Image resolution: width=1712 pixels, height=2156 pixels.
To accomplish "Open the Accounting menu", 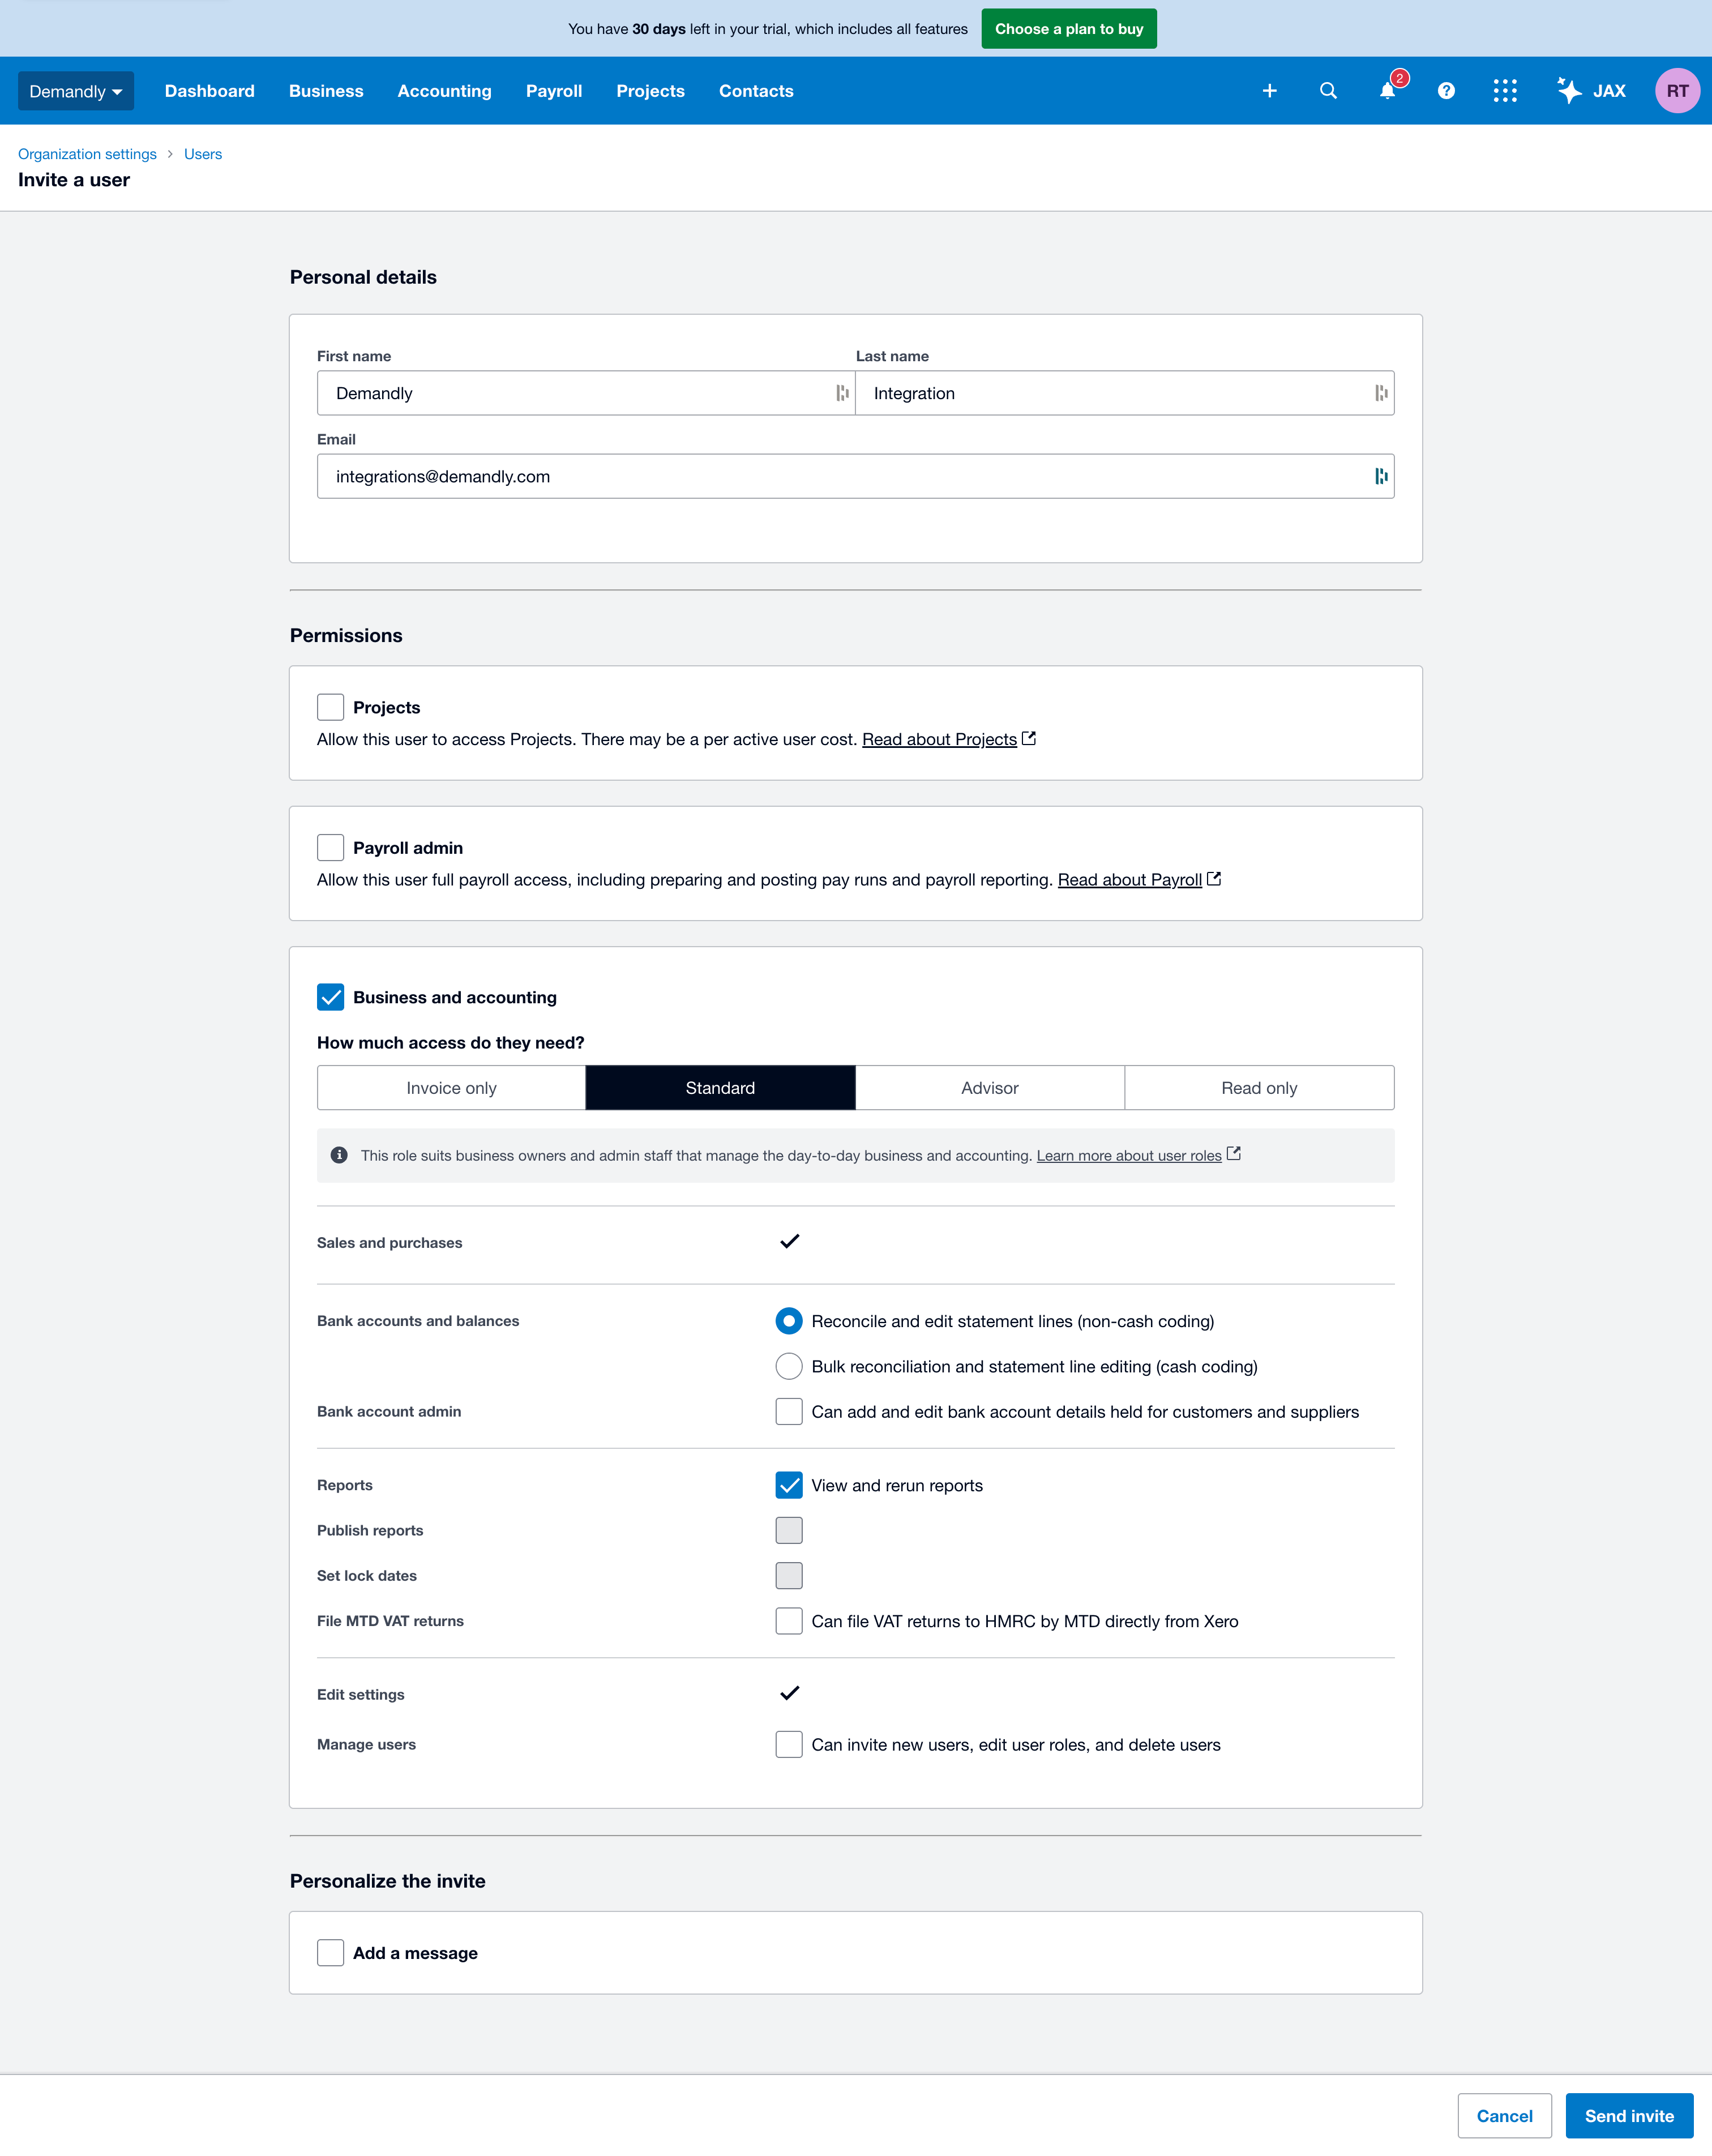I will tap(444, 90).
